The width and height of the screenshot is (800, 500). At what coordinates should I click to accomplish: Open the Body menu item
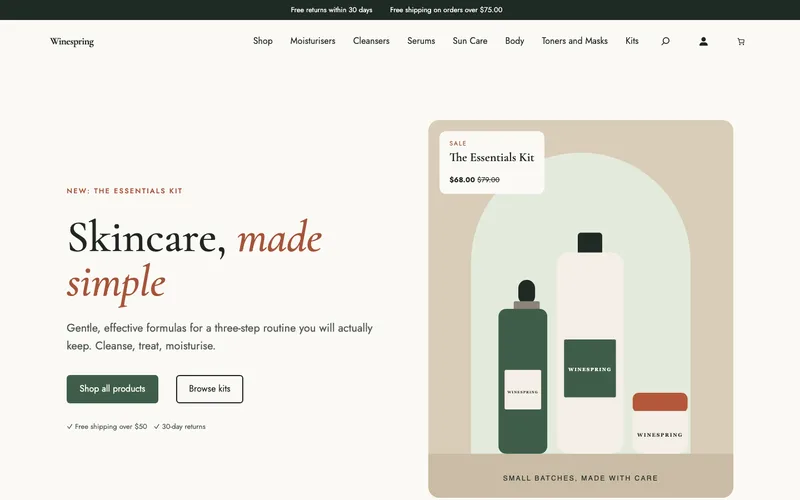(514, 41)
